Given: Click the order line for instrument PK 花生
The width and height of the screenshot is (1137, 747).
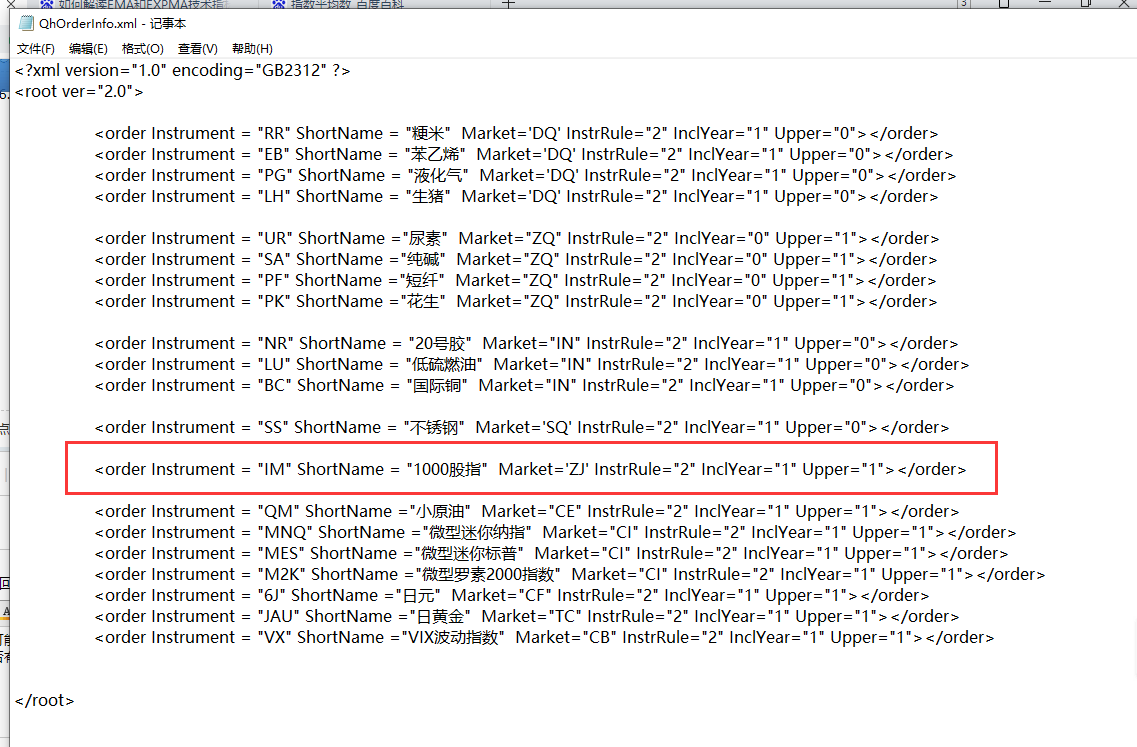Looking at the screenshot, I should click(516, 302).
